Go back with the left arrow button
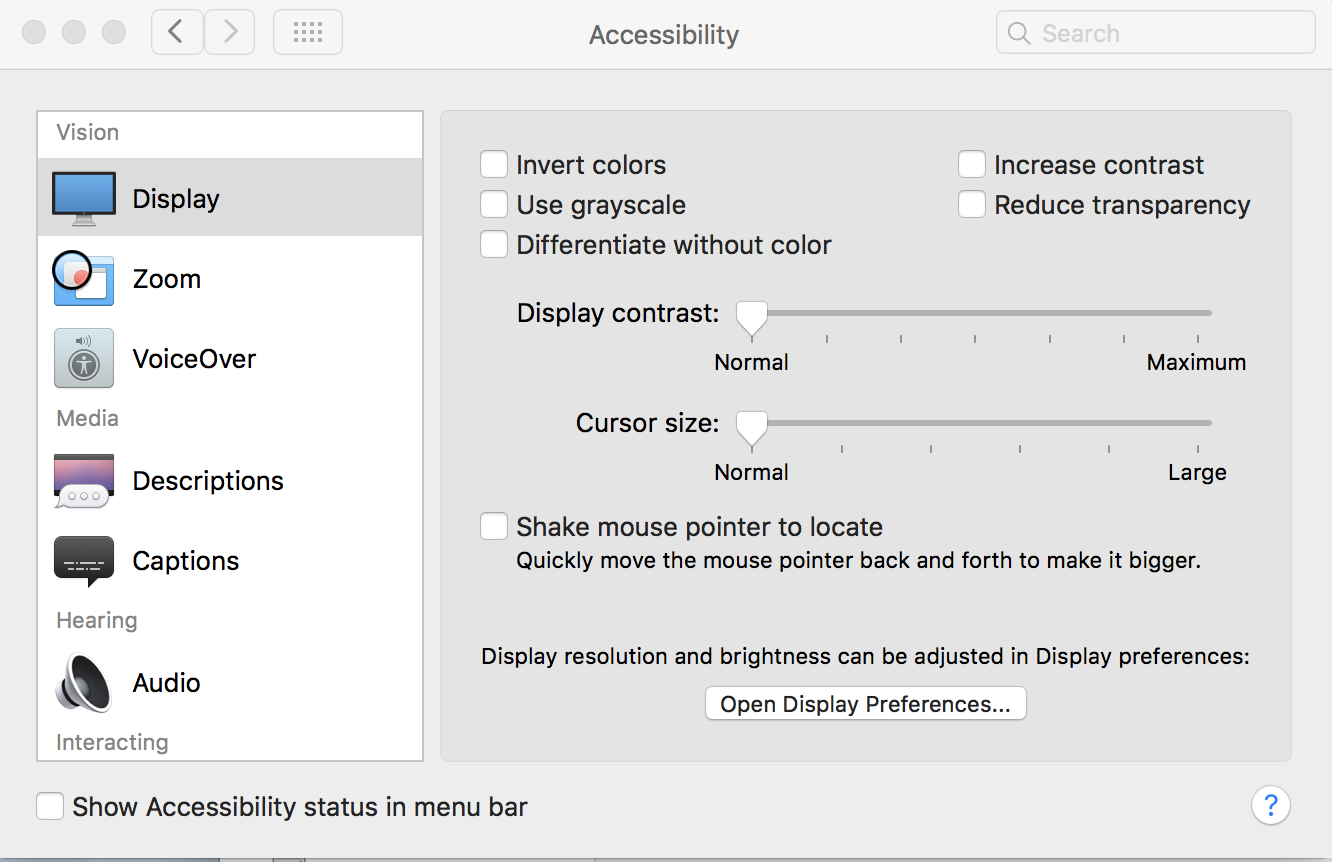This screenshot has width=1332, height=862. (x=177, y=33)
